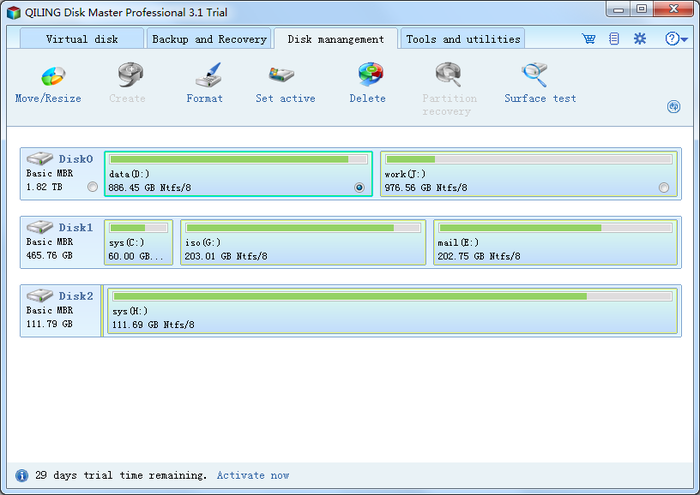Click '29 days trial time remaining' text
This screenshot has width=700, height=495.
pos(121,475)
